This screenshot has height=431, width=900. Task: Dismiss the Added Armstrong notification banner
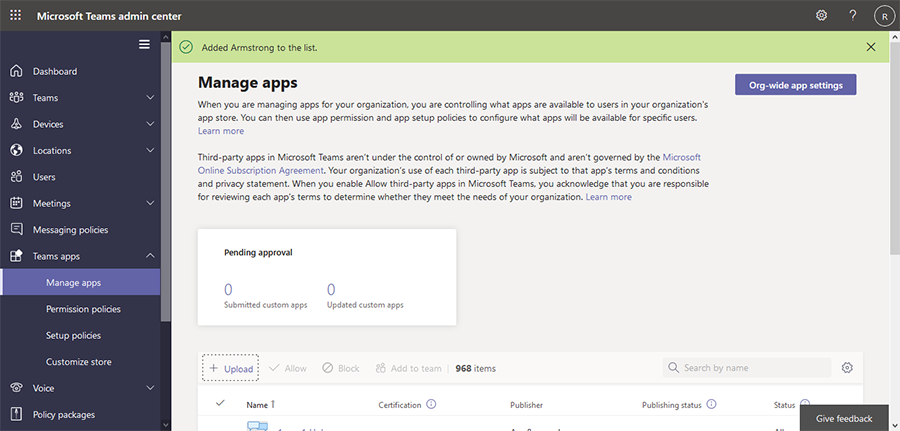(x=871, y=47)
